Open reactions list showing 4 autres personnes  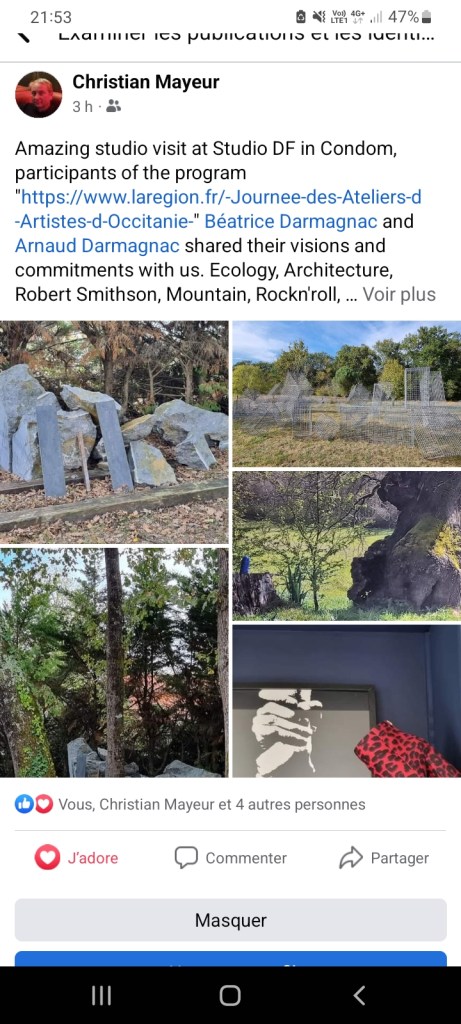pyautogui.click(x=212, y=805)
